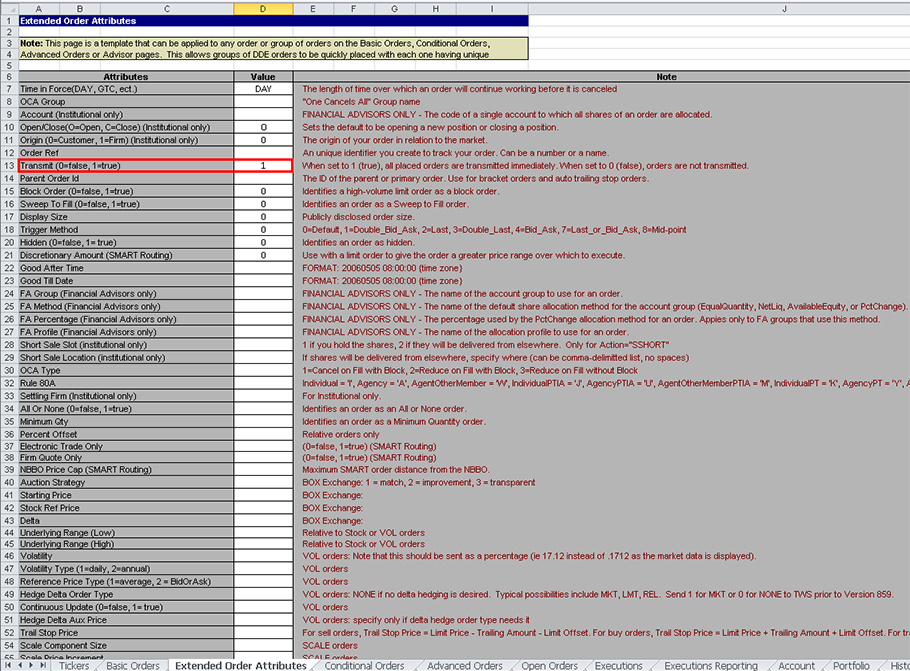The width and height of the screenshot is (910, 671).
Task: Select the 'FA Group (Financial Advisors only)' cell
Action: tap(126, 294)
